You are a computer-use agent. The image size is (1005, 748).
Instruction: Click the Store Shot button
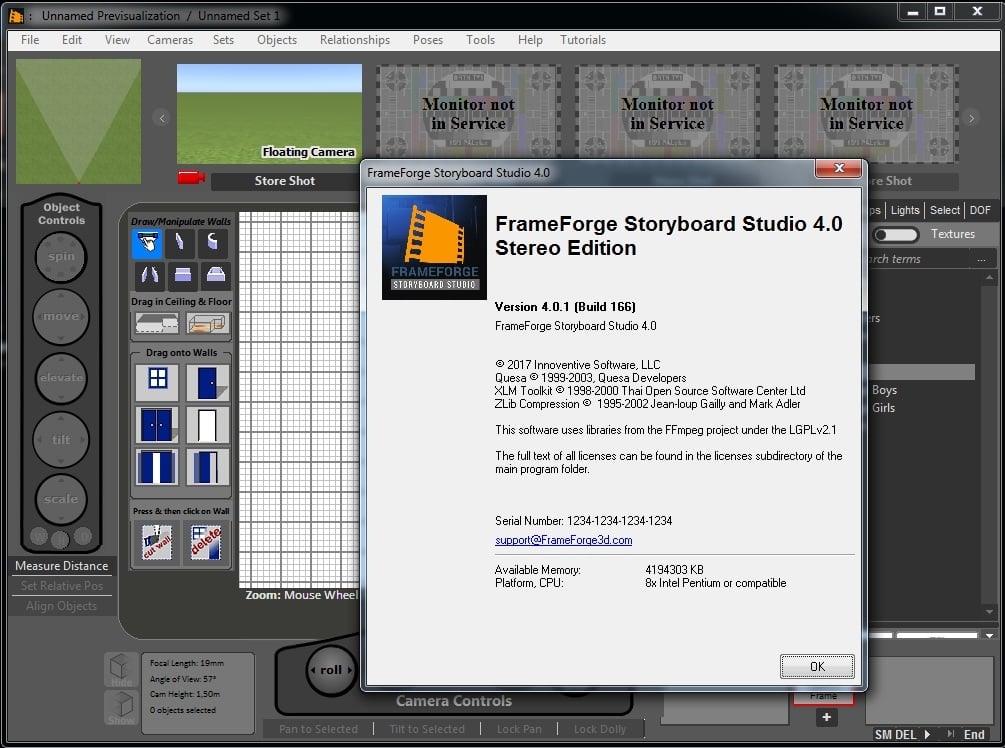(285, 181)
